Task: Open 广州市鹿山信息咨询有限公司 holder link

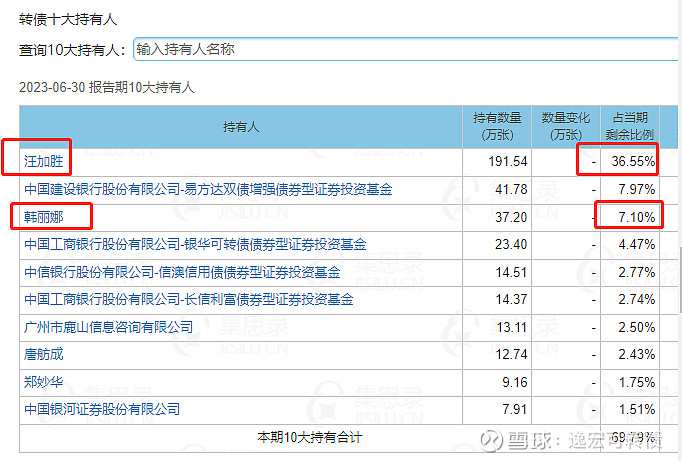Action: pos(108,327)
